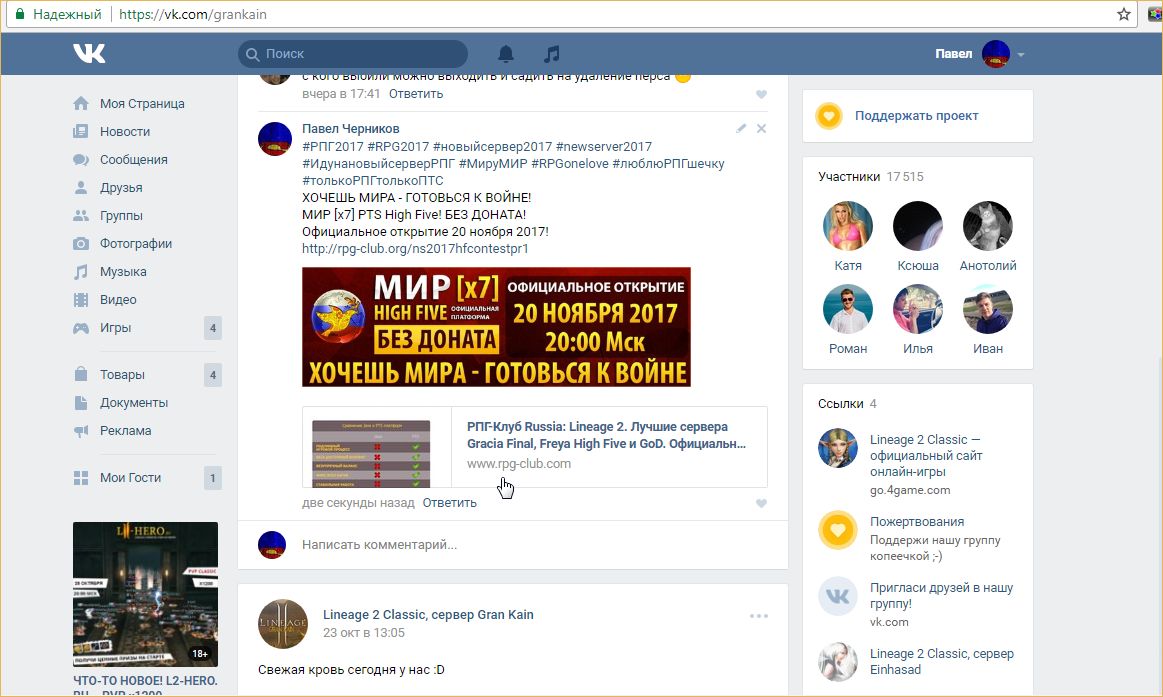Click the Товары bag icon
This screenshot has width=1163, height=697.
tap(81, 374)
